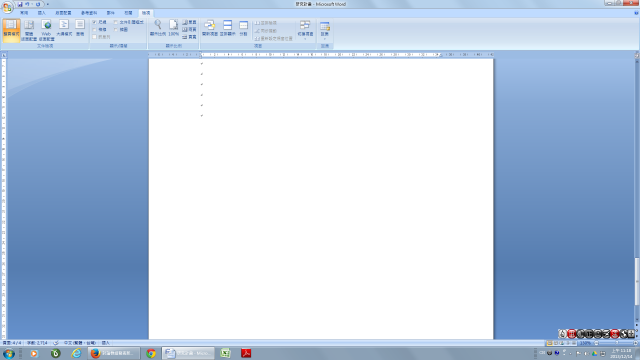Click Arrange All windows button

[x=227, y=29]
